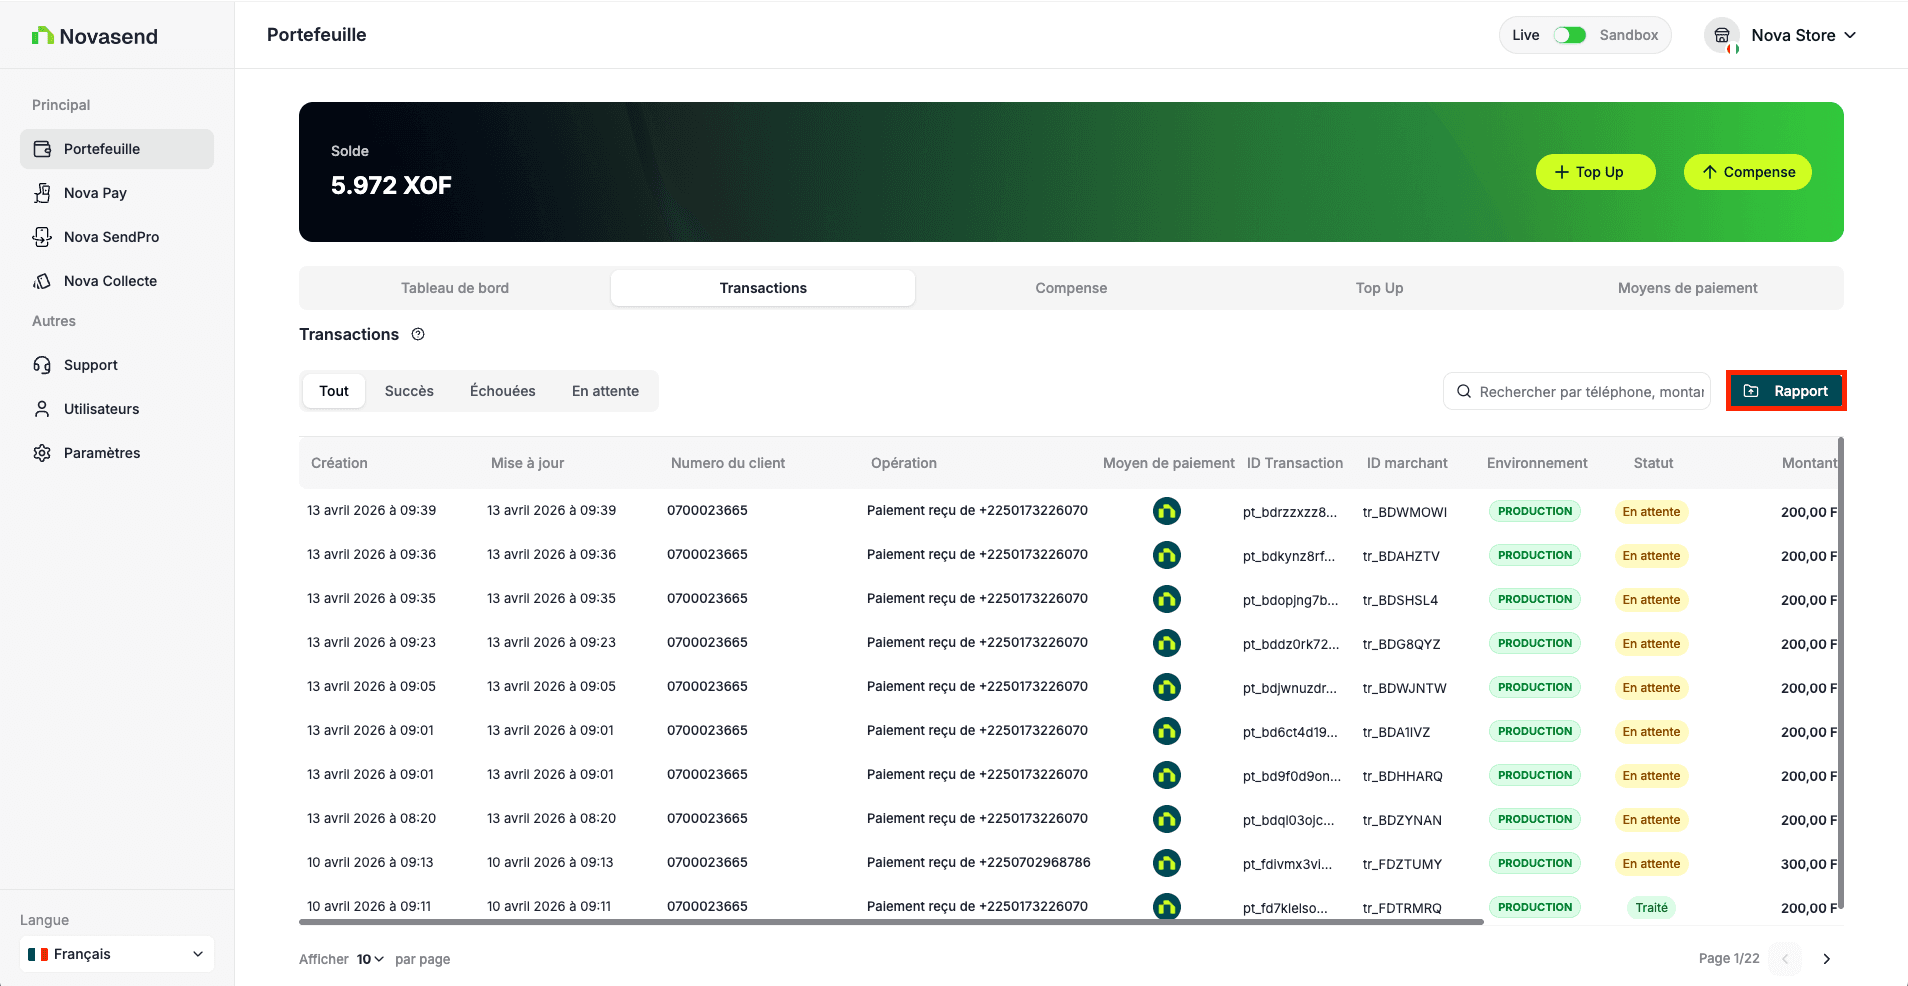This screenshot has width=1908, height=986.
Task: Open the Français language dropdown
Action: [x=117, y=954]
